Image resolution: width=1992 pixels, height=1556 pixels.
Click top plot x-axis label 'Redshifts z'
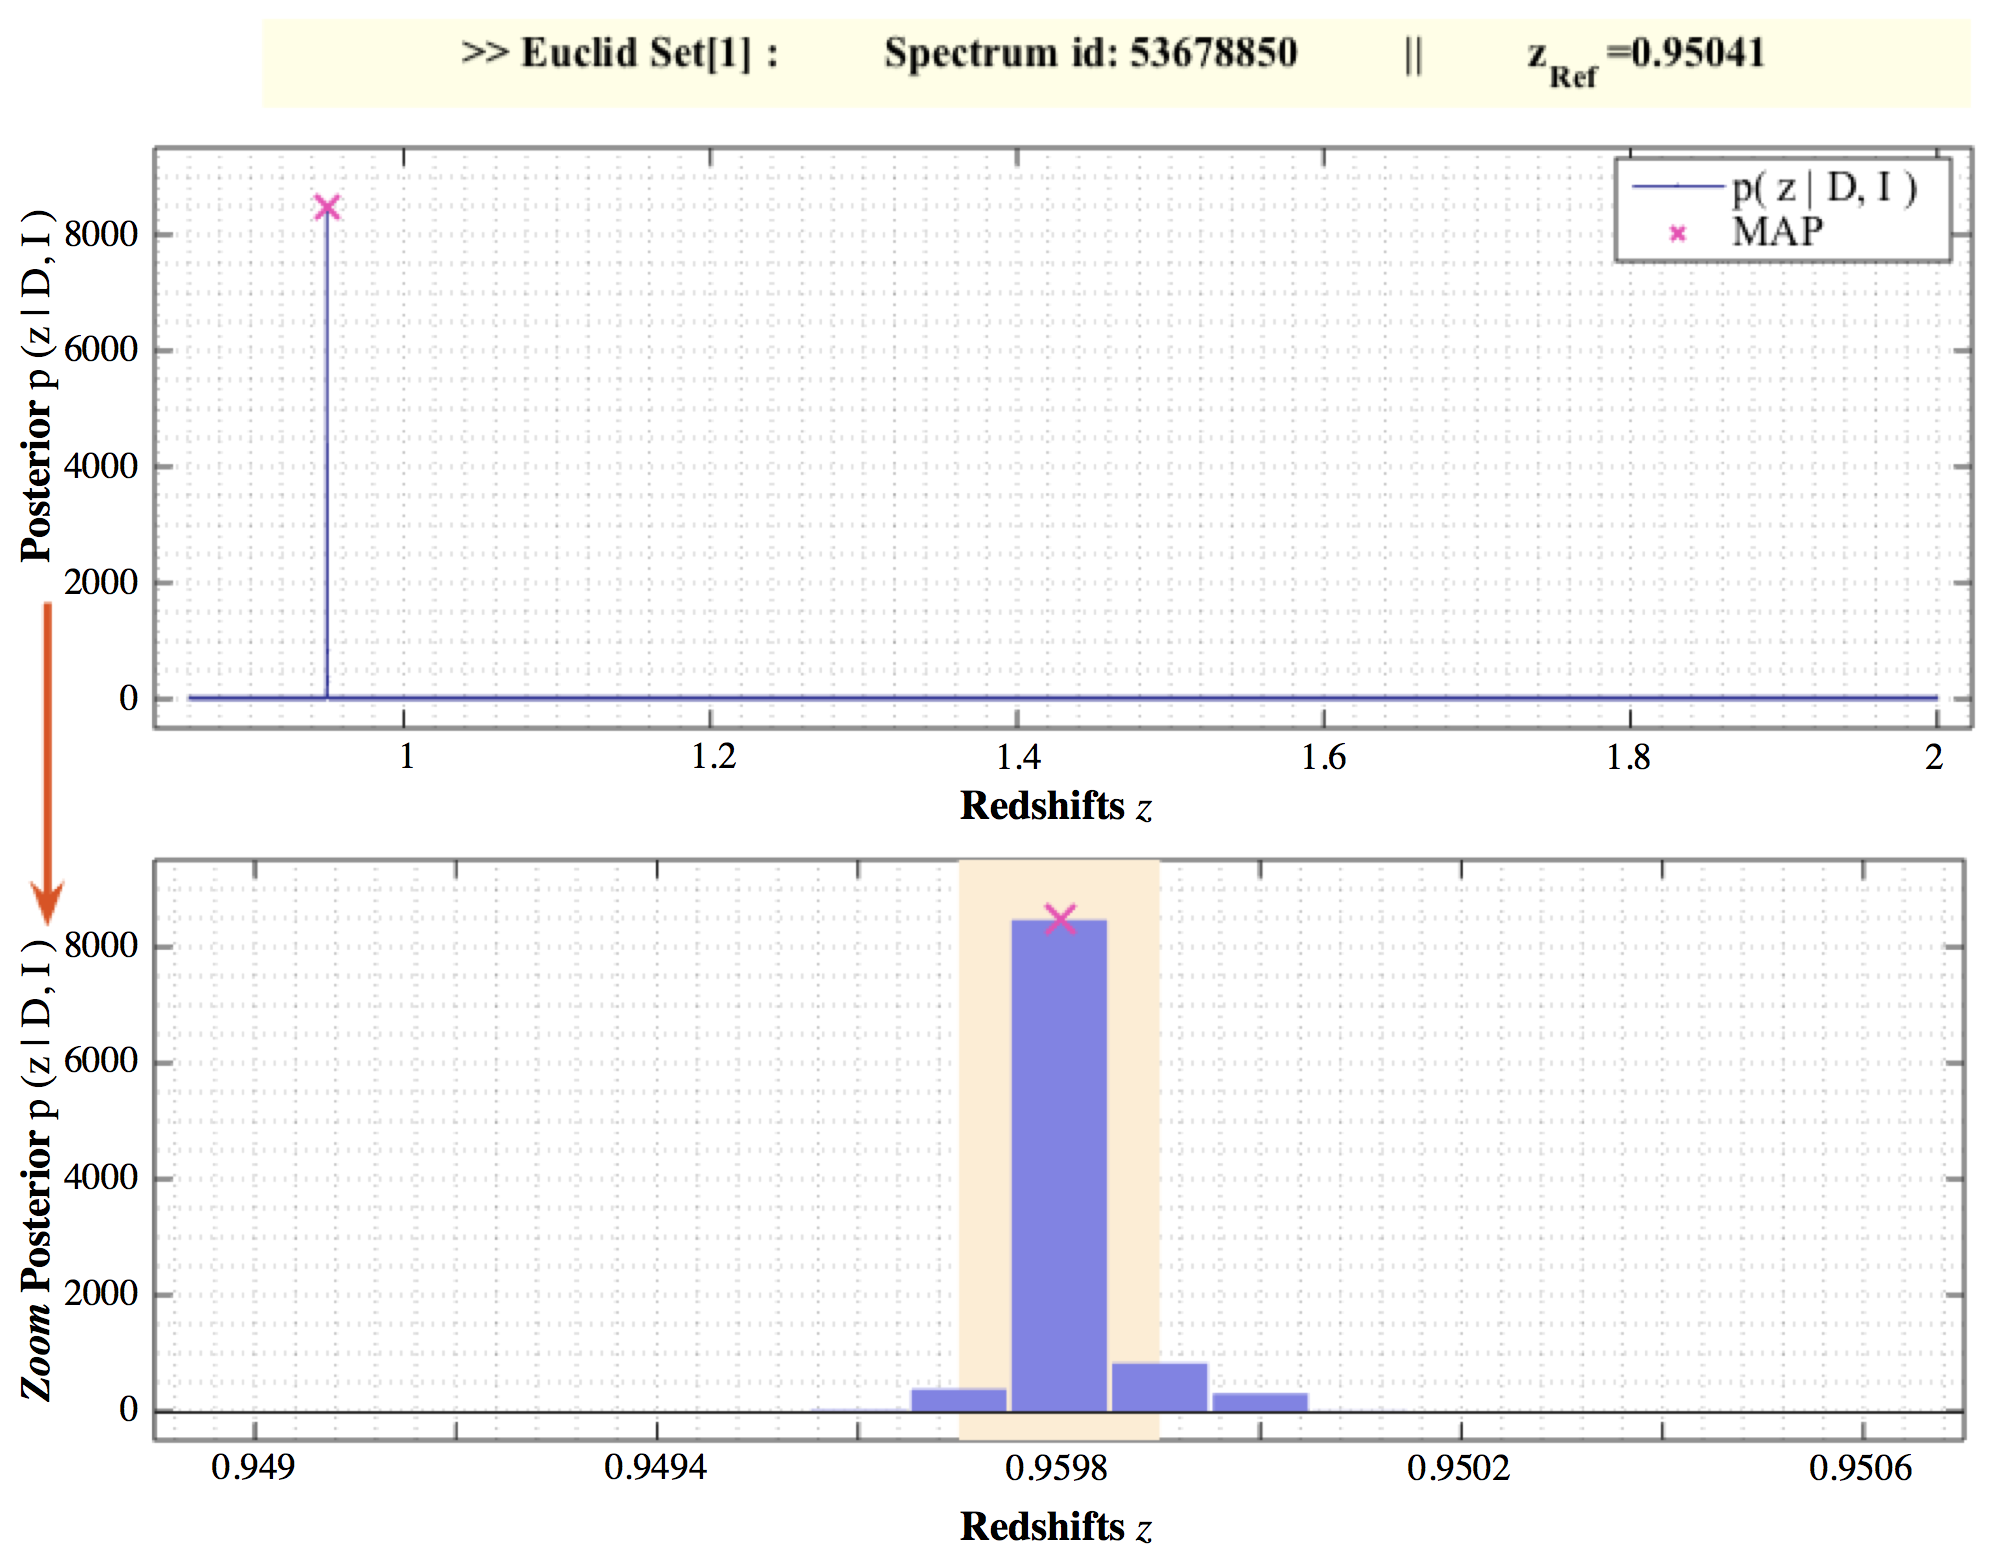point(1056,806)
